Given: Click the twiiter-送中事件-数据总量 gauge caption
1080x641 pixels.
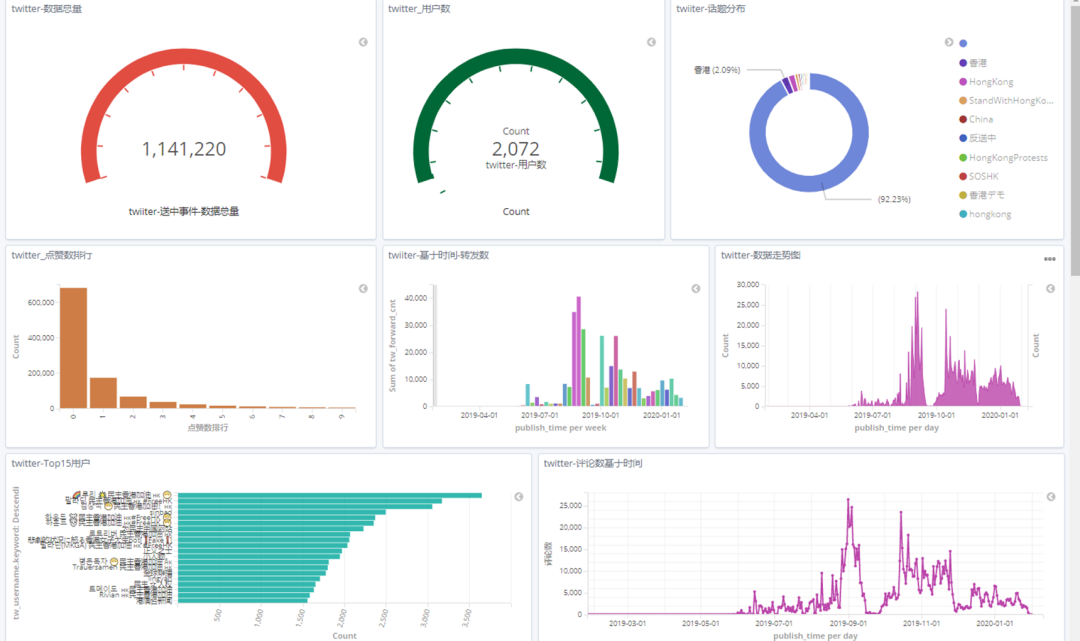Looking at the screenshot, I should 184,211.
